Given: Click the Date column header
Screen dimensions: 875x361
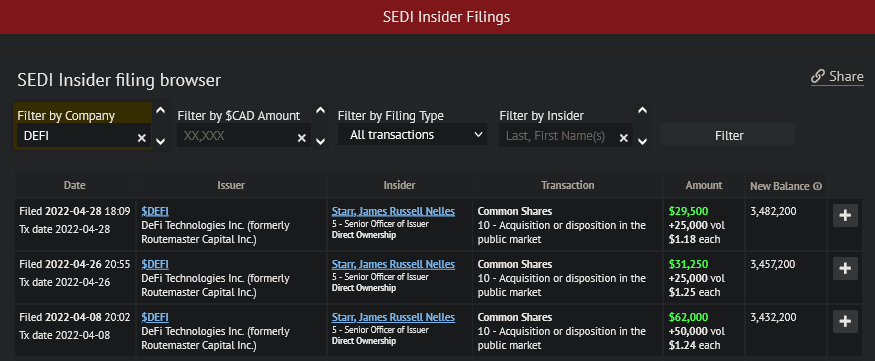Looking at the screenshot, I should click(x=75, y=185).
